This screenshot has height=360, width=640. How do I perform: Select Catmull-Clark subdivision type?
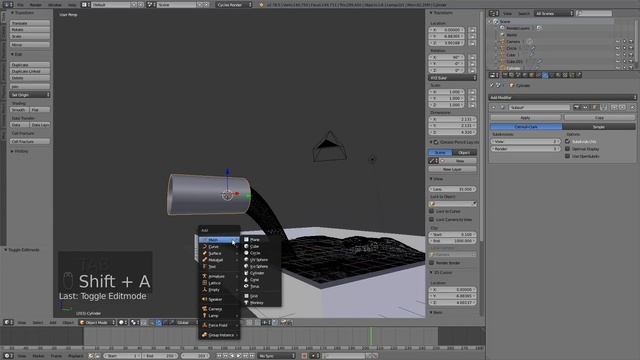coord(526,127)
